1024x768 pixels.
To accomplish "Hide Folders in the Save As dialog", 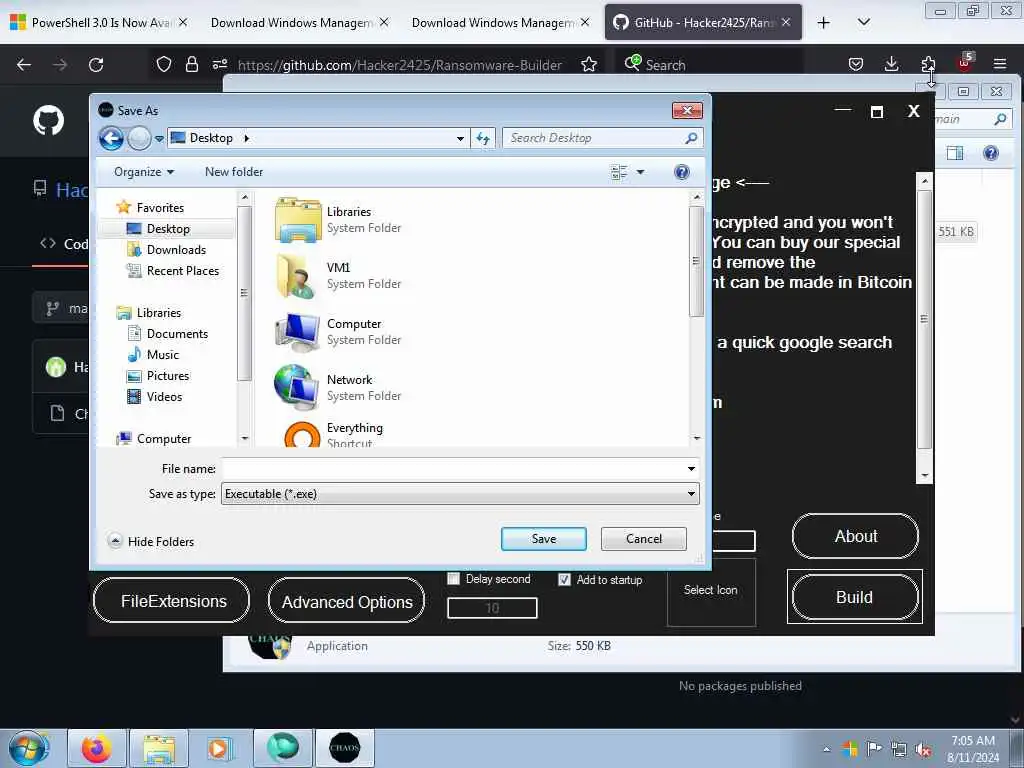I will click(152, 541).
